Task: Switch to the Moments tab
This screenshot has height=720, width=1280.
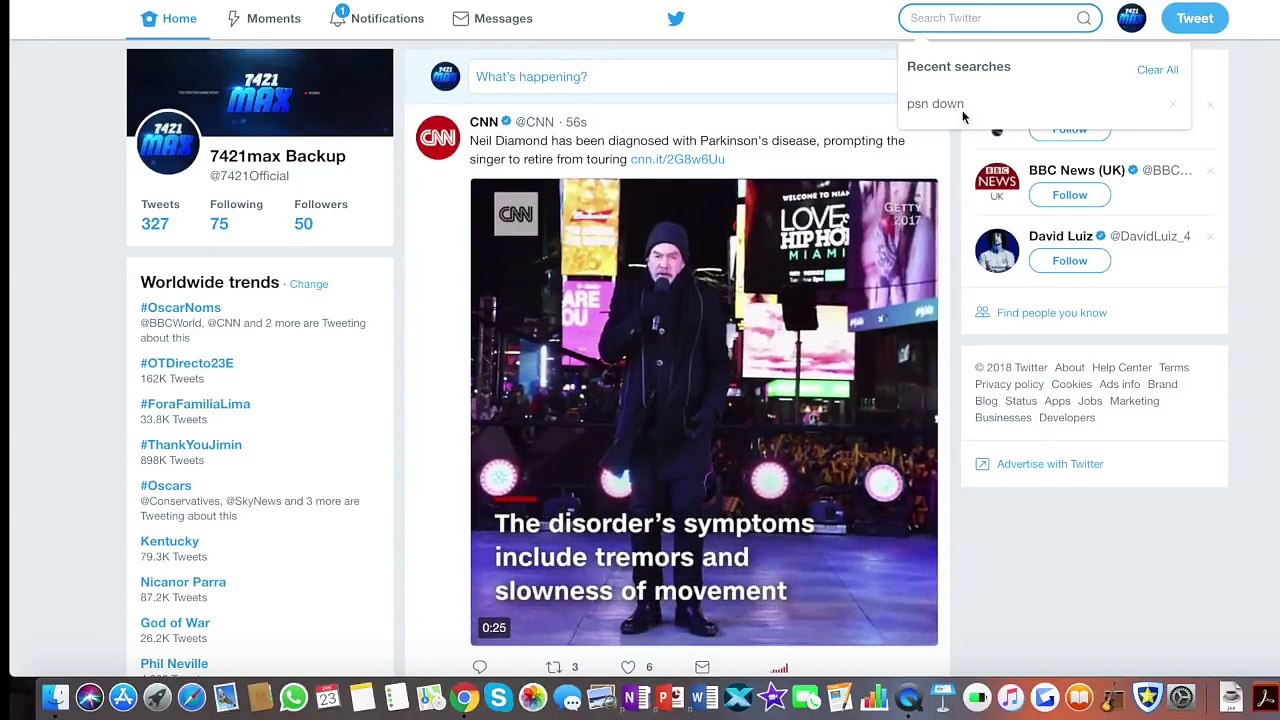Action: tap(263, 18)
